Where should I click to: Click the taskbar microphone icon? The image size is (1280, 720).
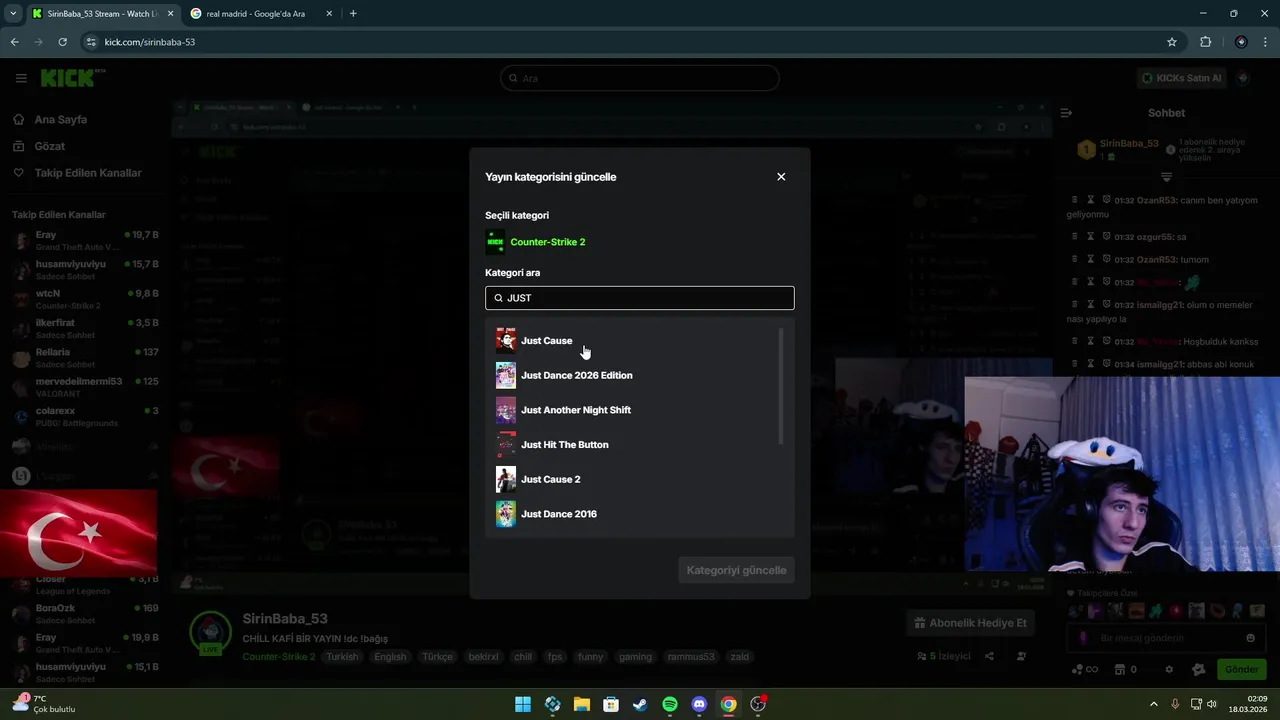[x=1175, y=704]
